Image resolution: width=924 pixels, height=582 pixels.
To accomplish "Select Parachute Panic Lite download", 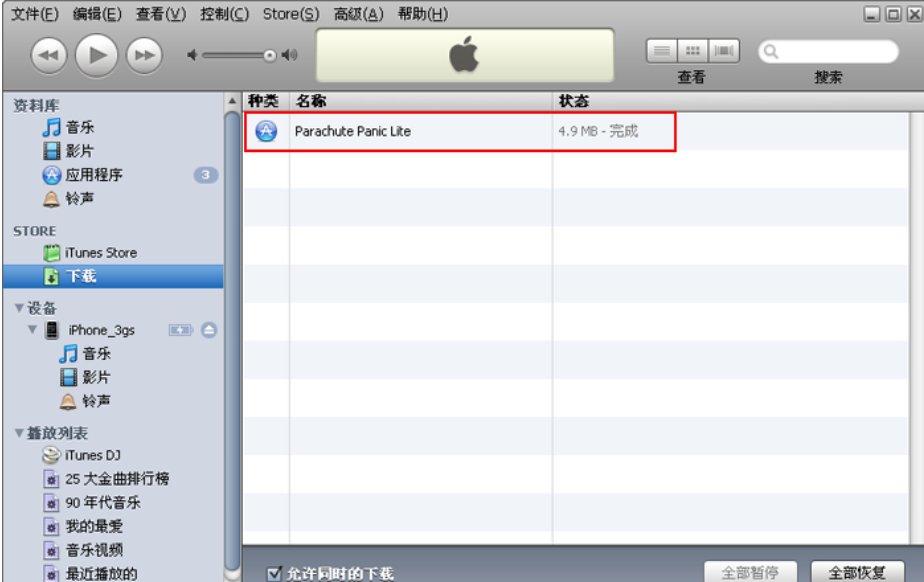I will [x=352, y=131].
